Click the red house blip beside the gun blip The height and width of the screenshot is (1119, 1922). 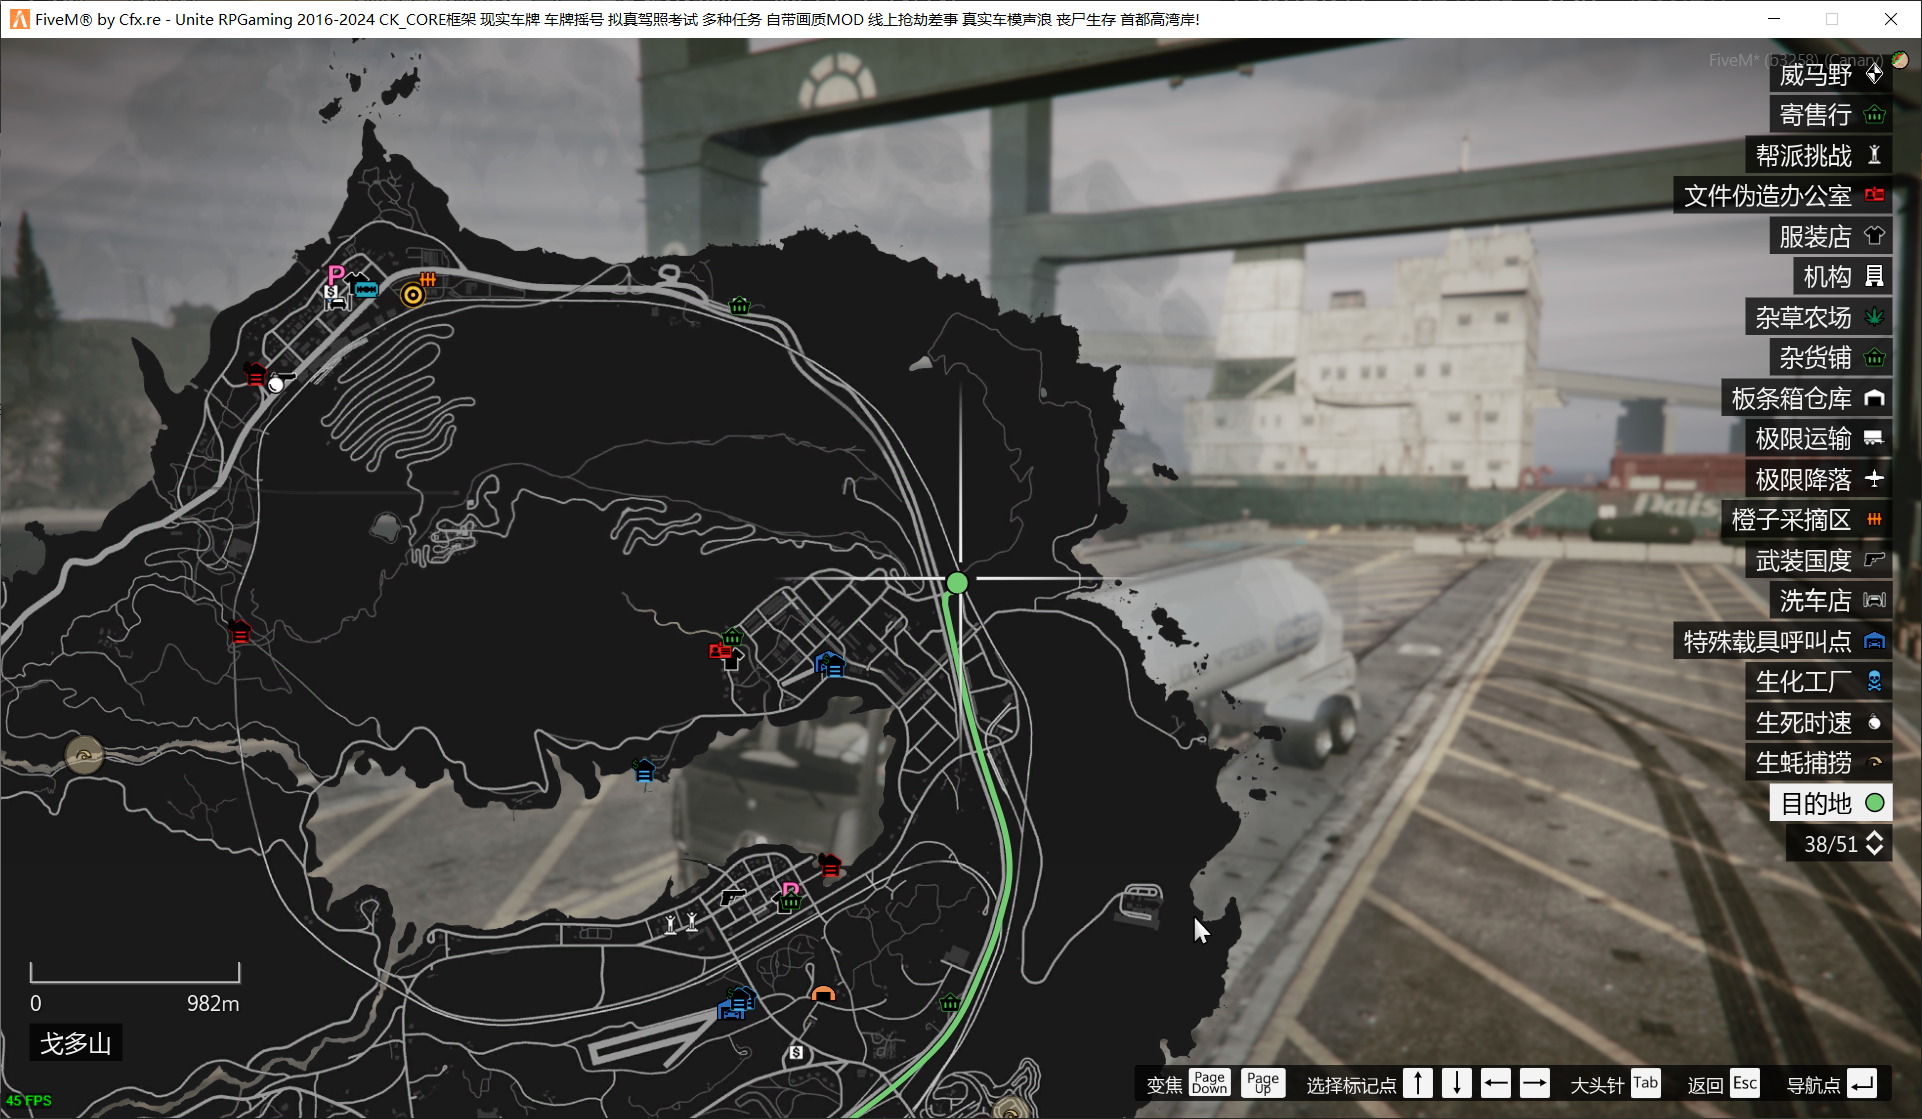[255, 373]
